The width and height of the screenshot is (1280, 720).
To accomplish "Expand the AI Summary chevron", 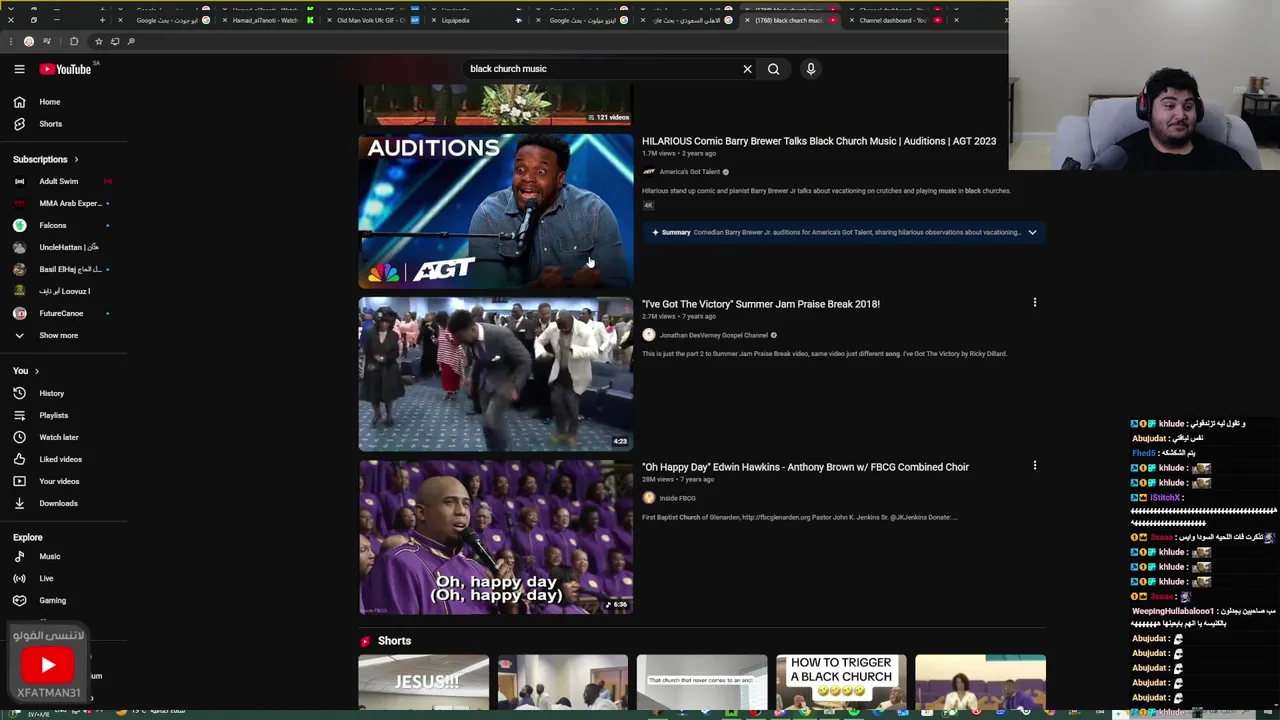I will click(1032, 232).
